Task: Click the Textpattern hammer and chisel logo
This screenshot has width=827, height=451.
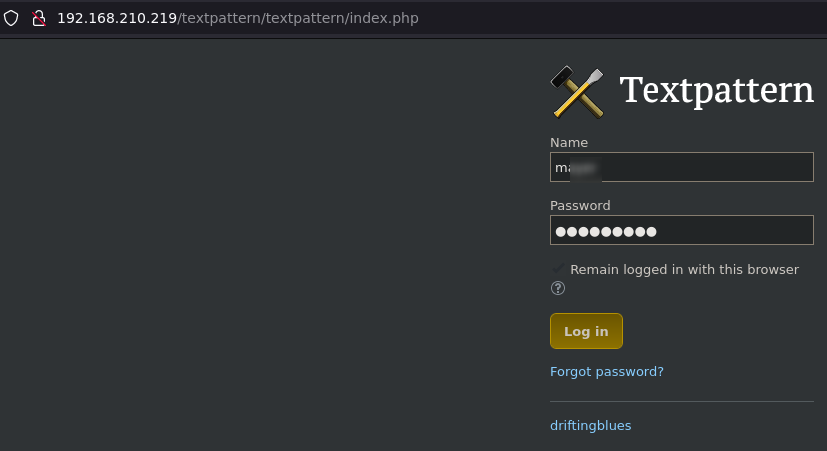Action: tap(577, 91)
